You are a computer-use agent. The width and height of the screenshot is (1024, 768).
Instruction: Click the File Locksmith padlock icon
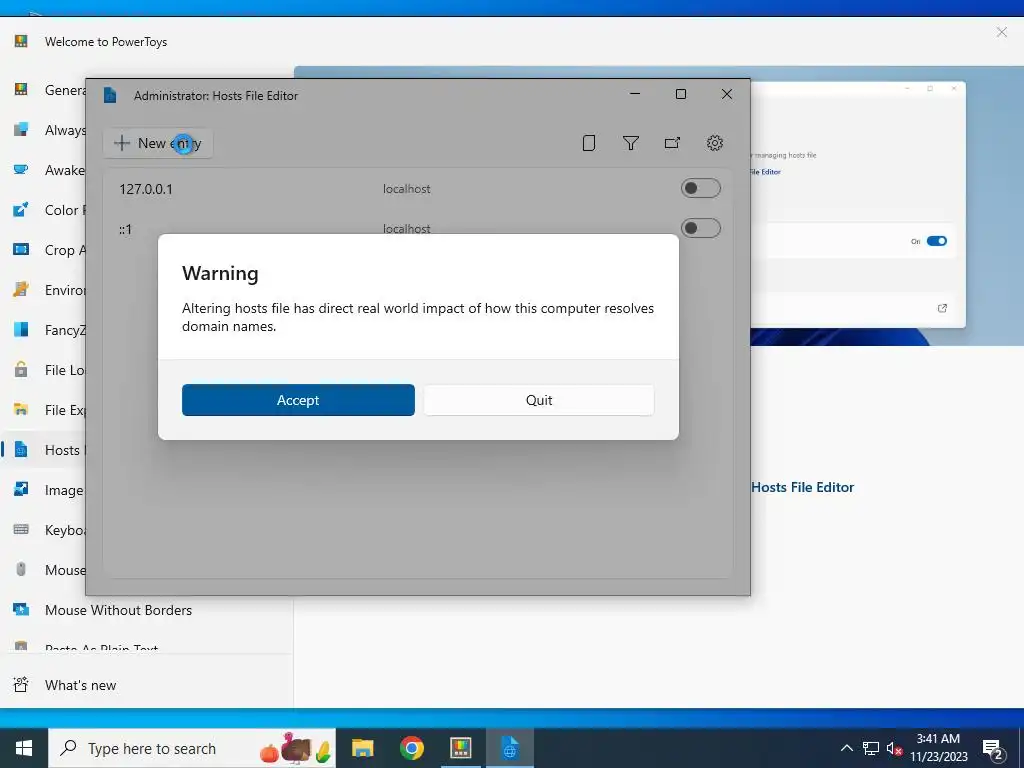[x=21, y=370]
